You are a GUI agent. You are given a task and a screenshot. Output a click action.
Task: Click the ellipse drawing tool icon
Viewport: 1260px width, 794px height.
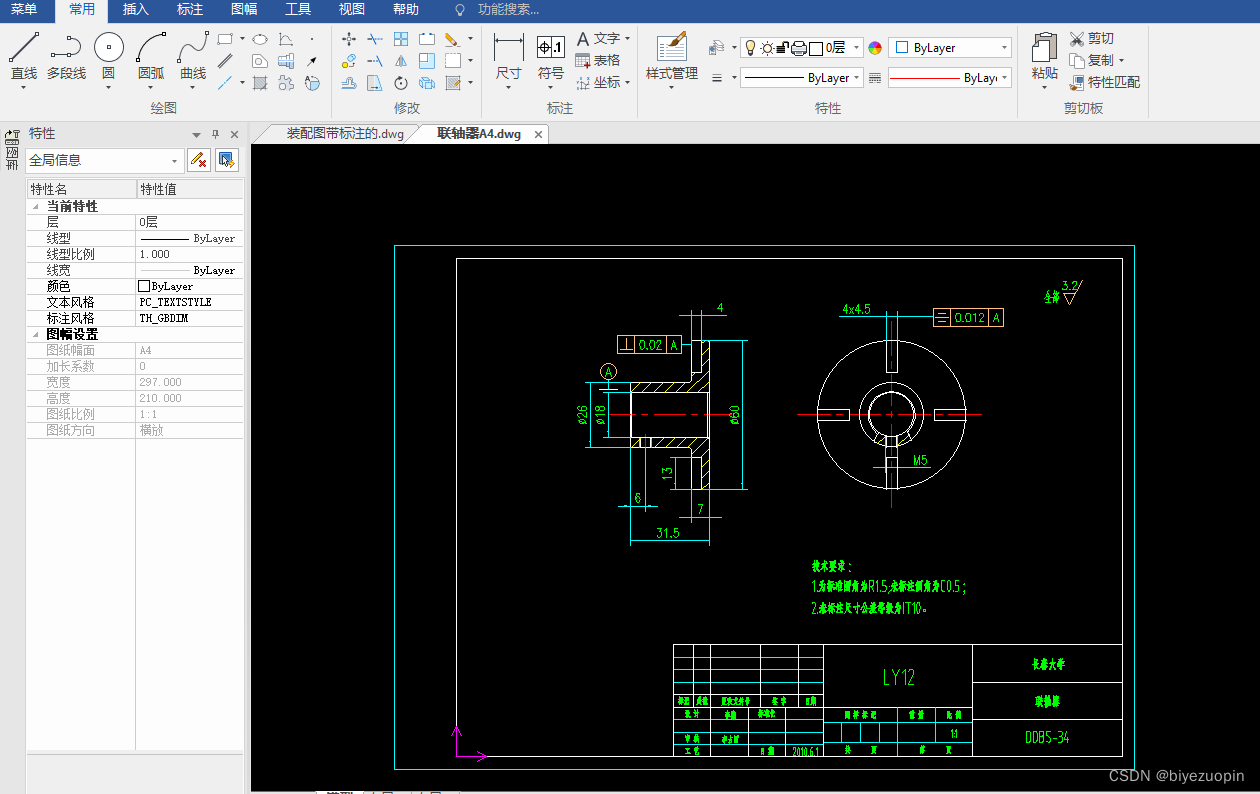pyautogui.click(x=260, y=39)
